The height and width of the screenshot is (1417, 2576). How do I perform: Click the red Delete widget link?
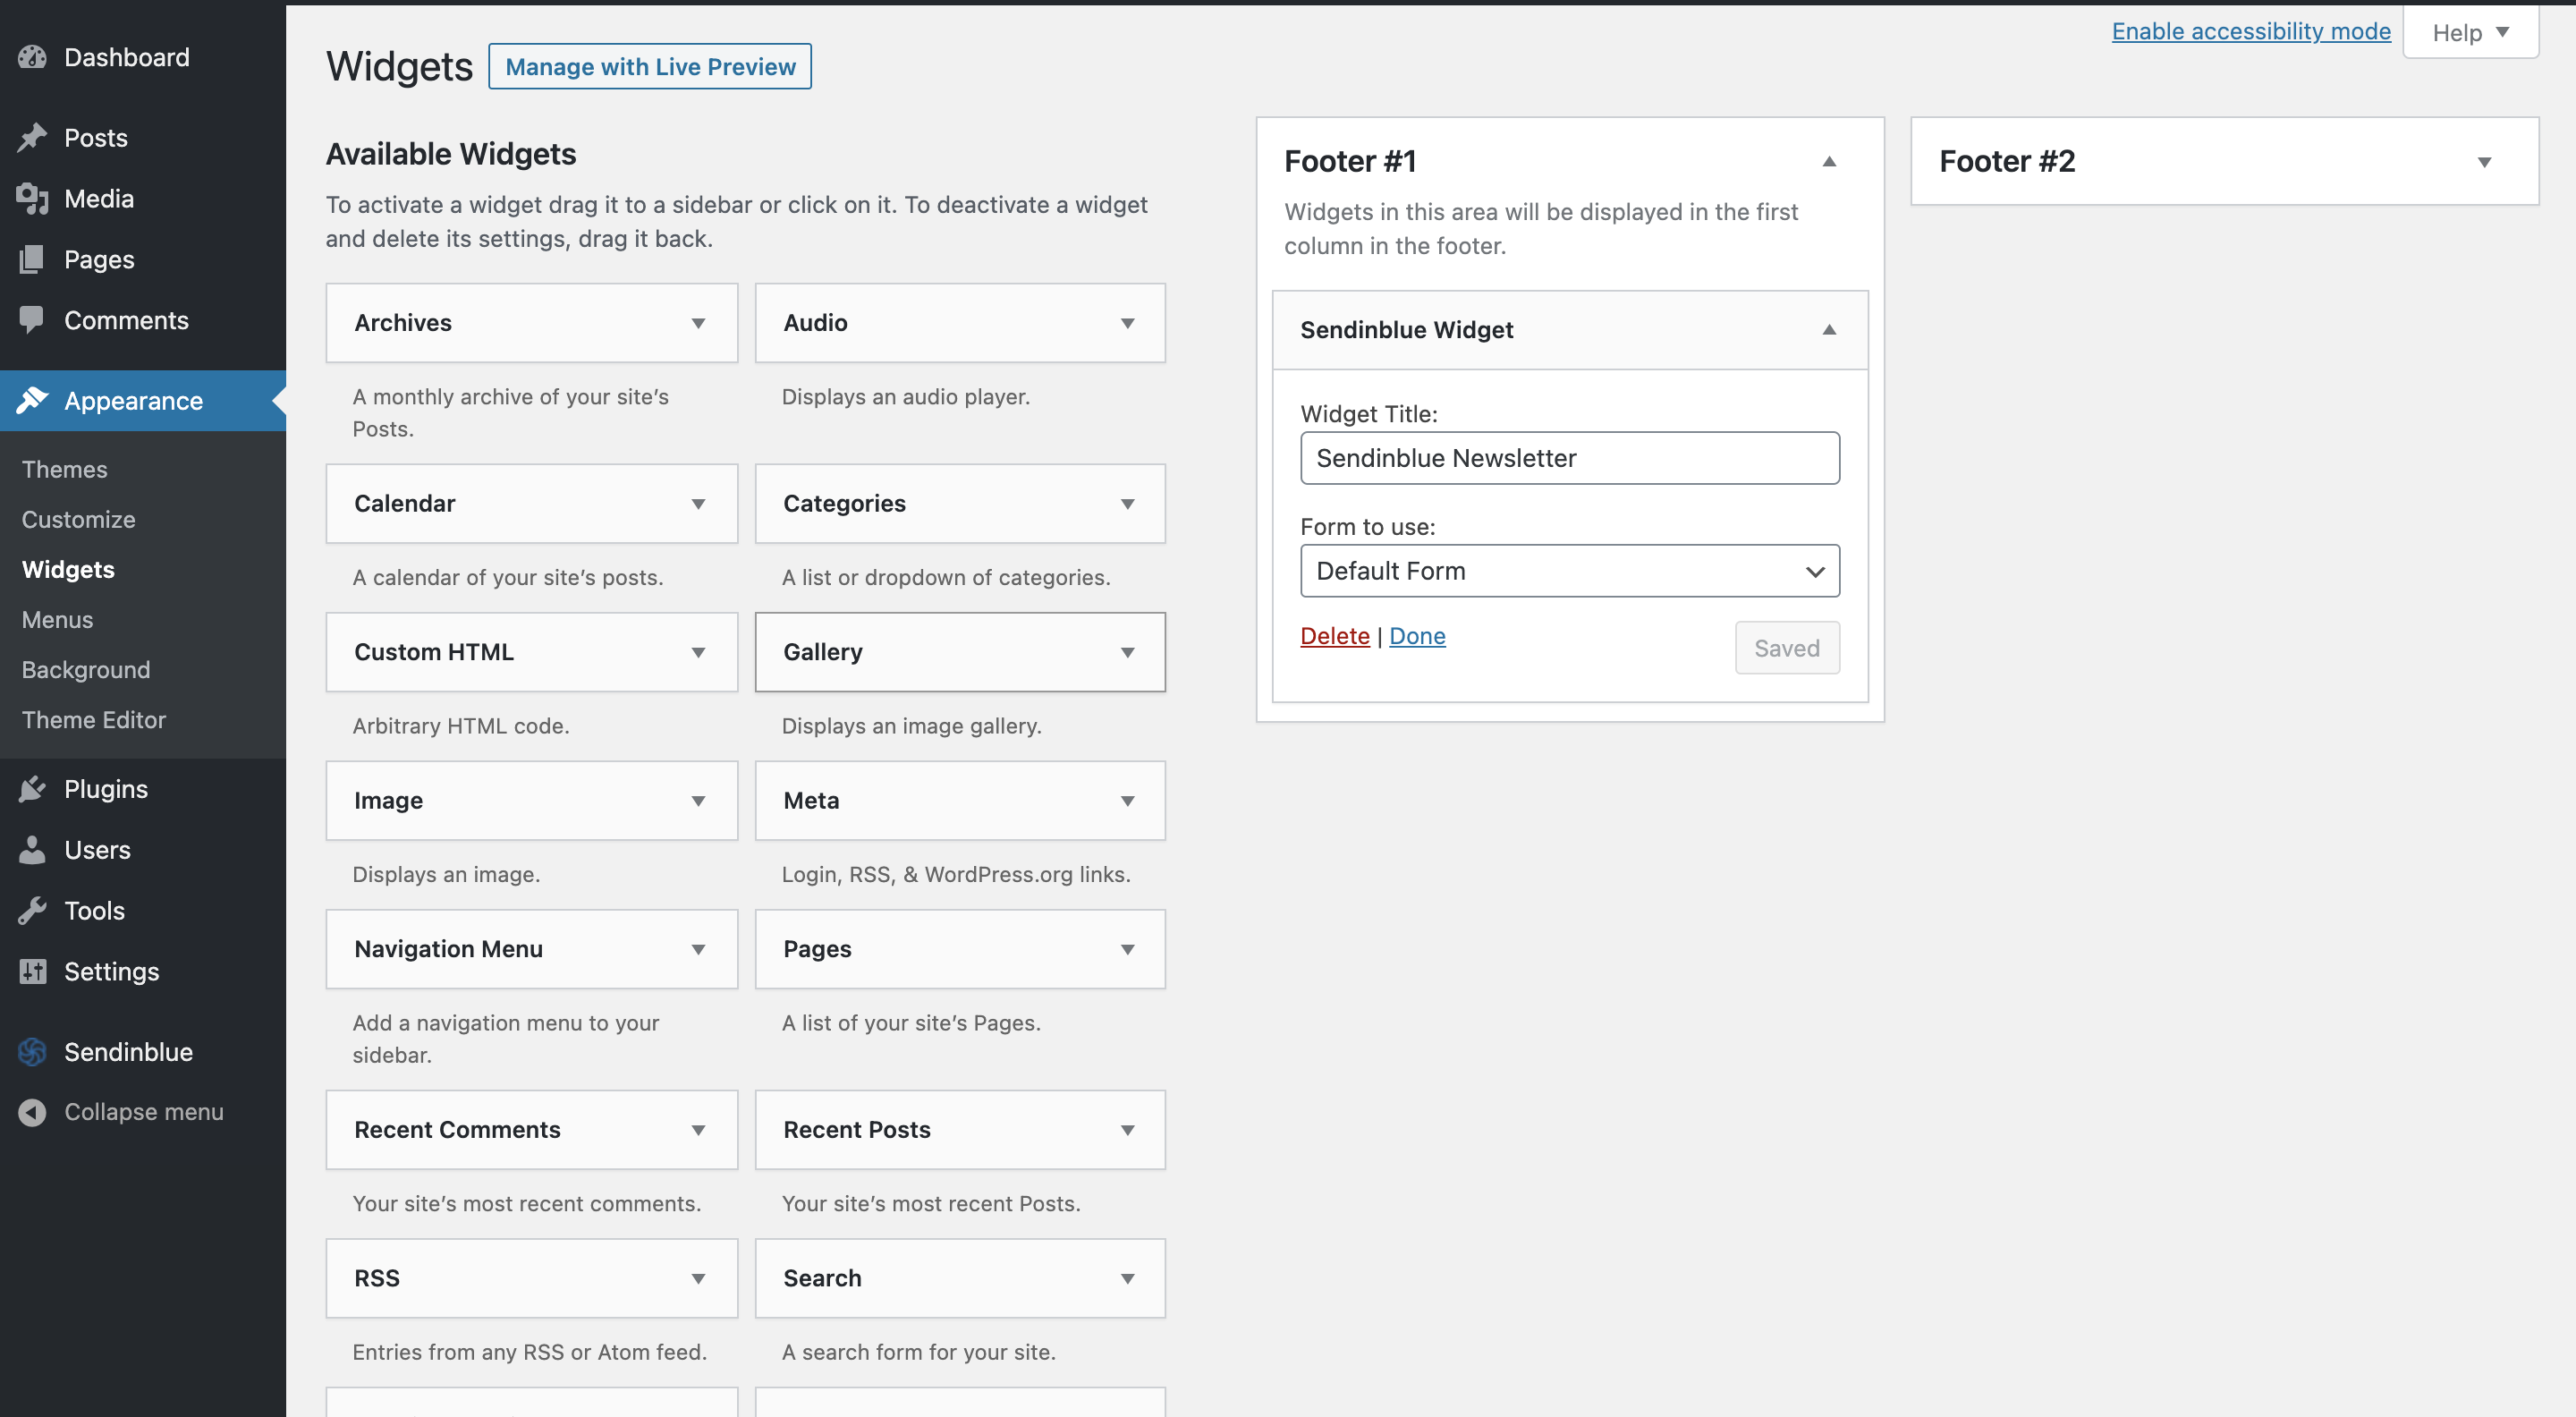pos(1334,636)
